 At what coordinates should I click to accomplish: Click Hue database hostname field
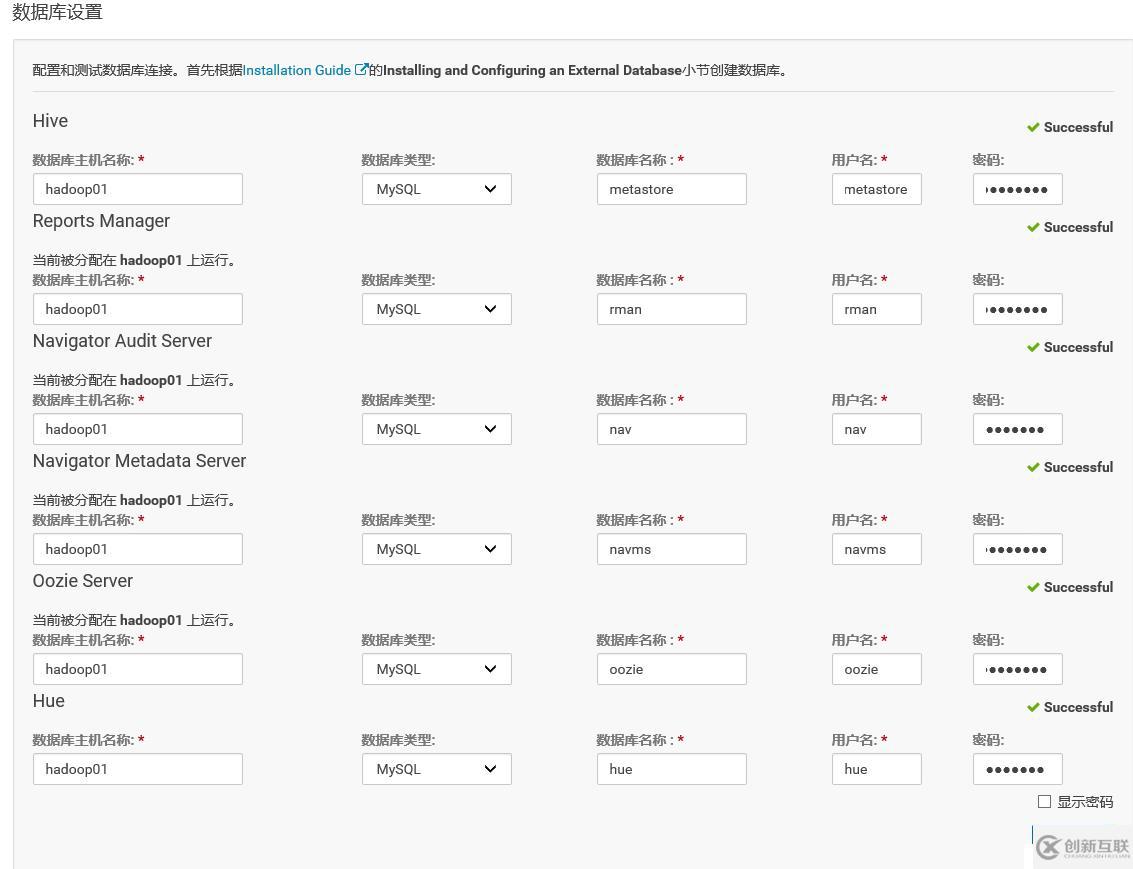[x=138, y=769]
